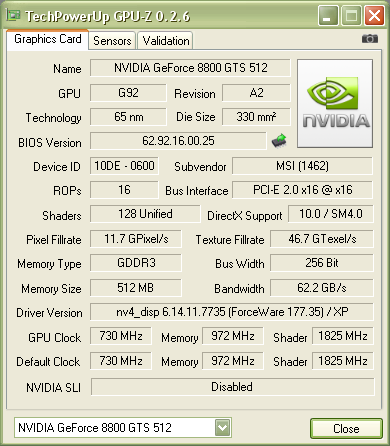
Task: Click the Device ID field 10DE - 0600
Action: coord(124,166)
